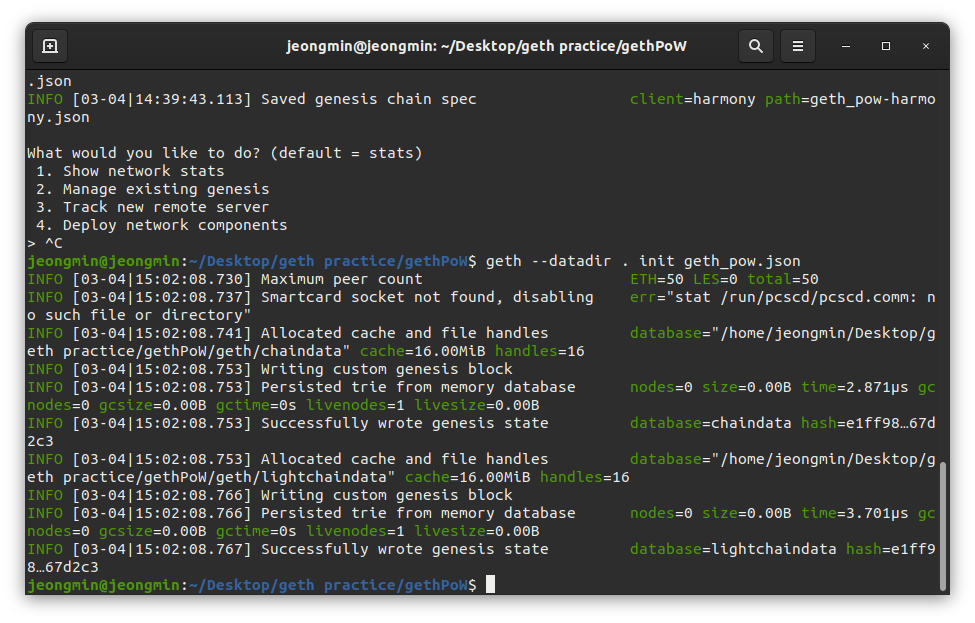Click 'hash=e1ff98…67d' text

pyautogui.click(x=868, y=423)
